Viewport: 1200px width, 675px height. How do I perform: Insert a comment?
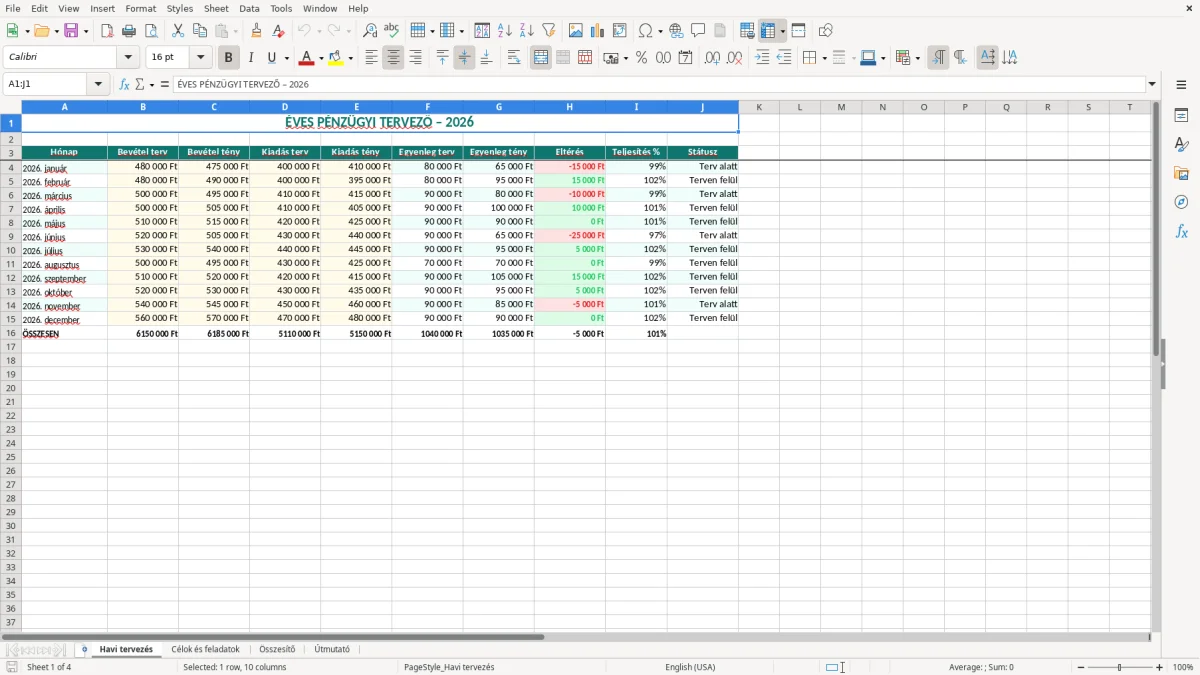(698, 31)
